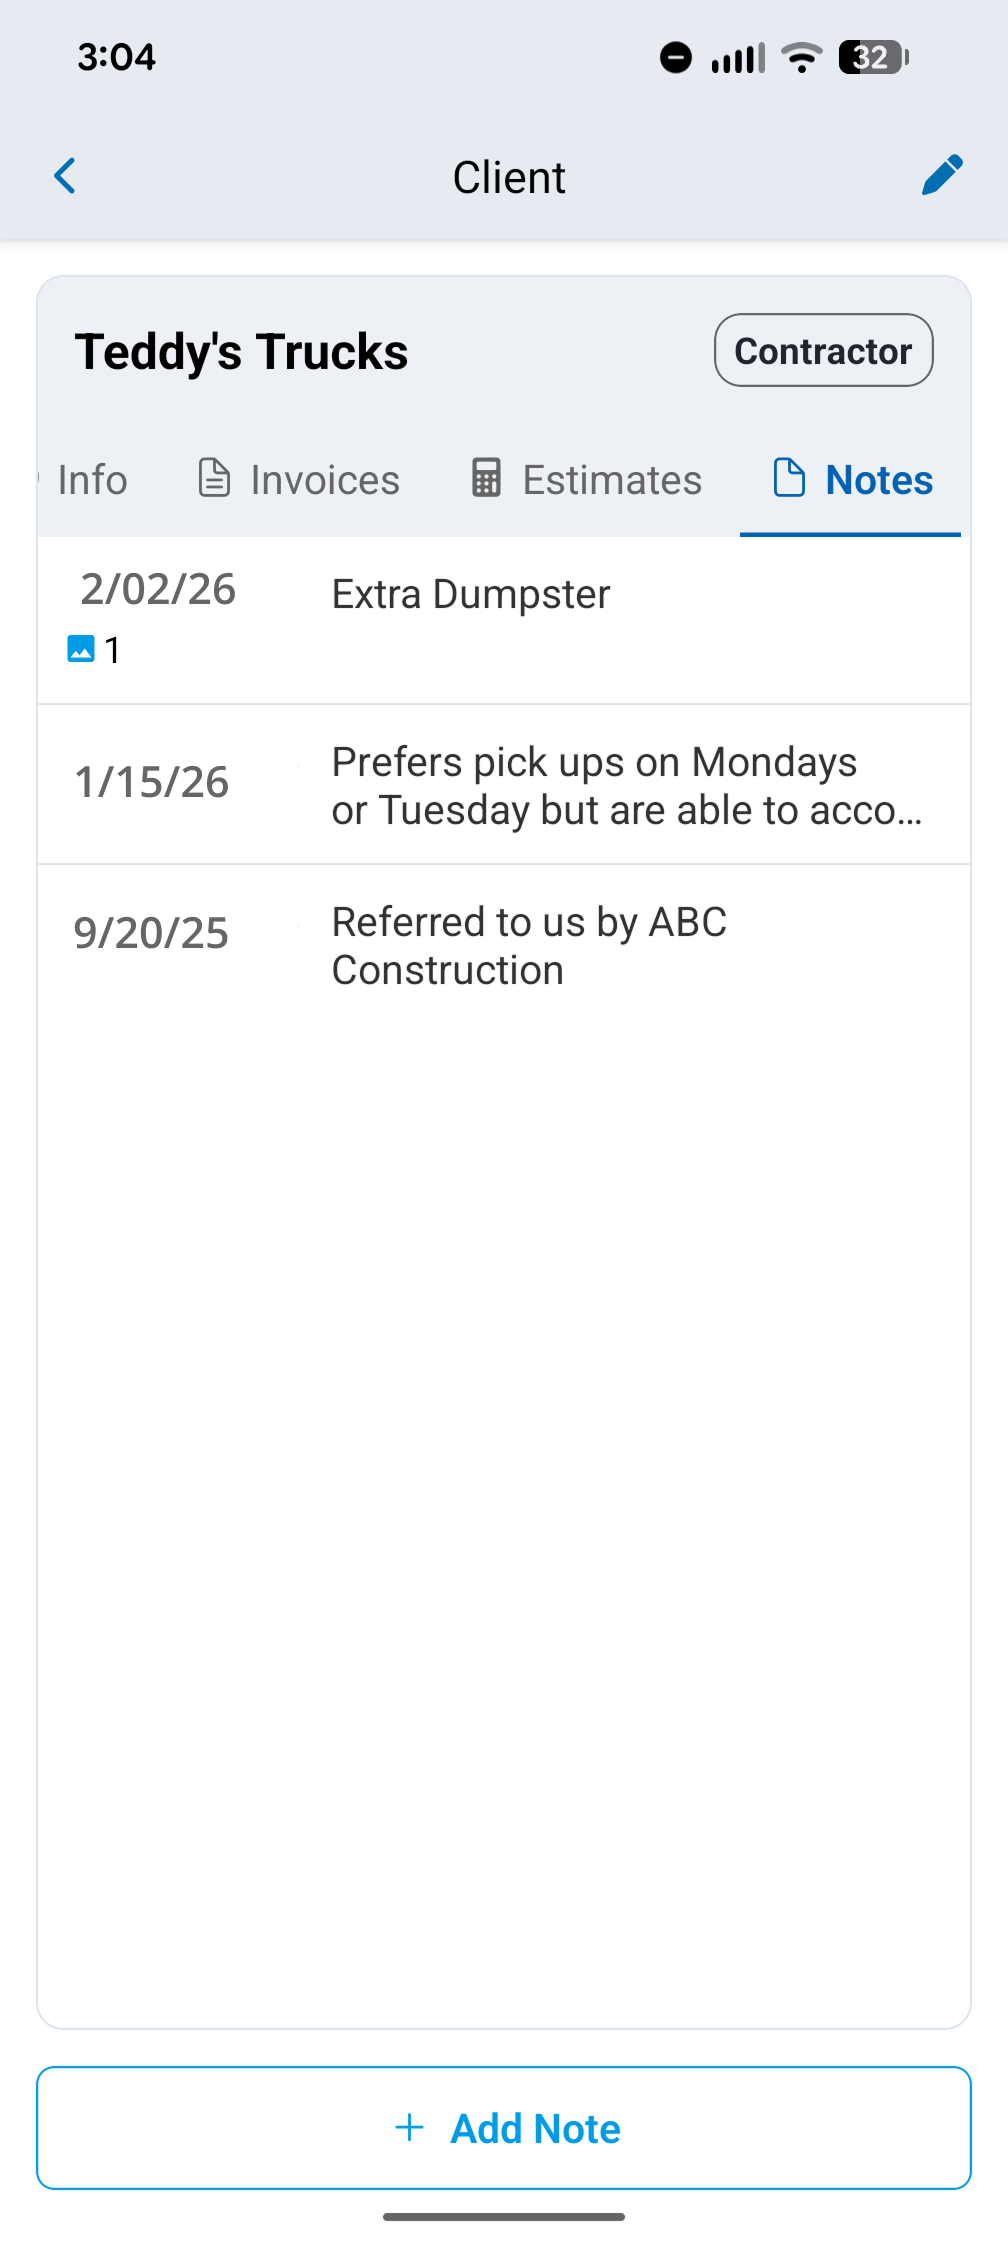This screenshot has width=1008, height=2244.
Task: Tap the Add Note button
Action: 504,2128
